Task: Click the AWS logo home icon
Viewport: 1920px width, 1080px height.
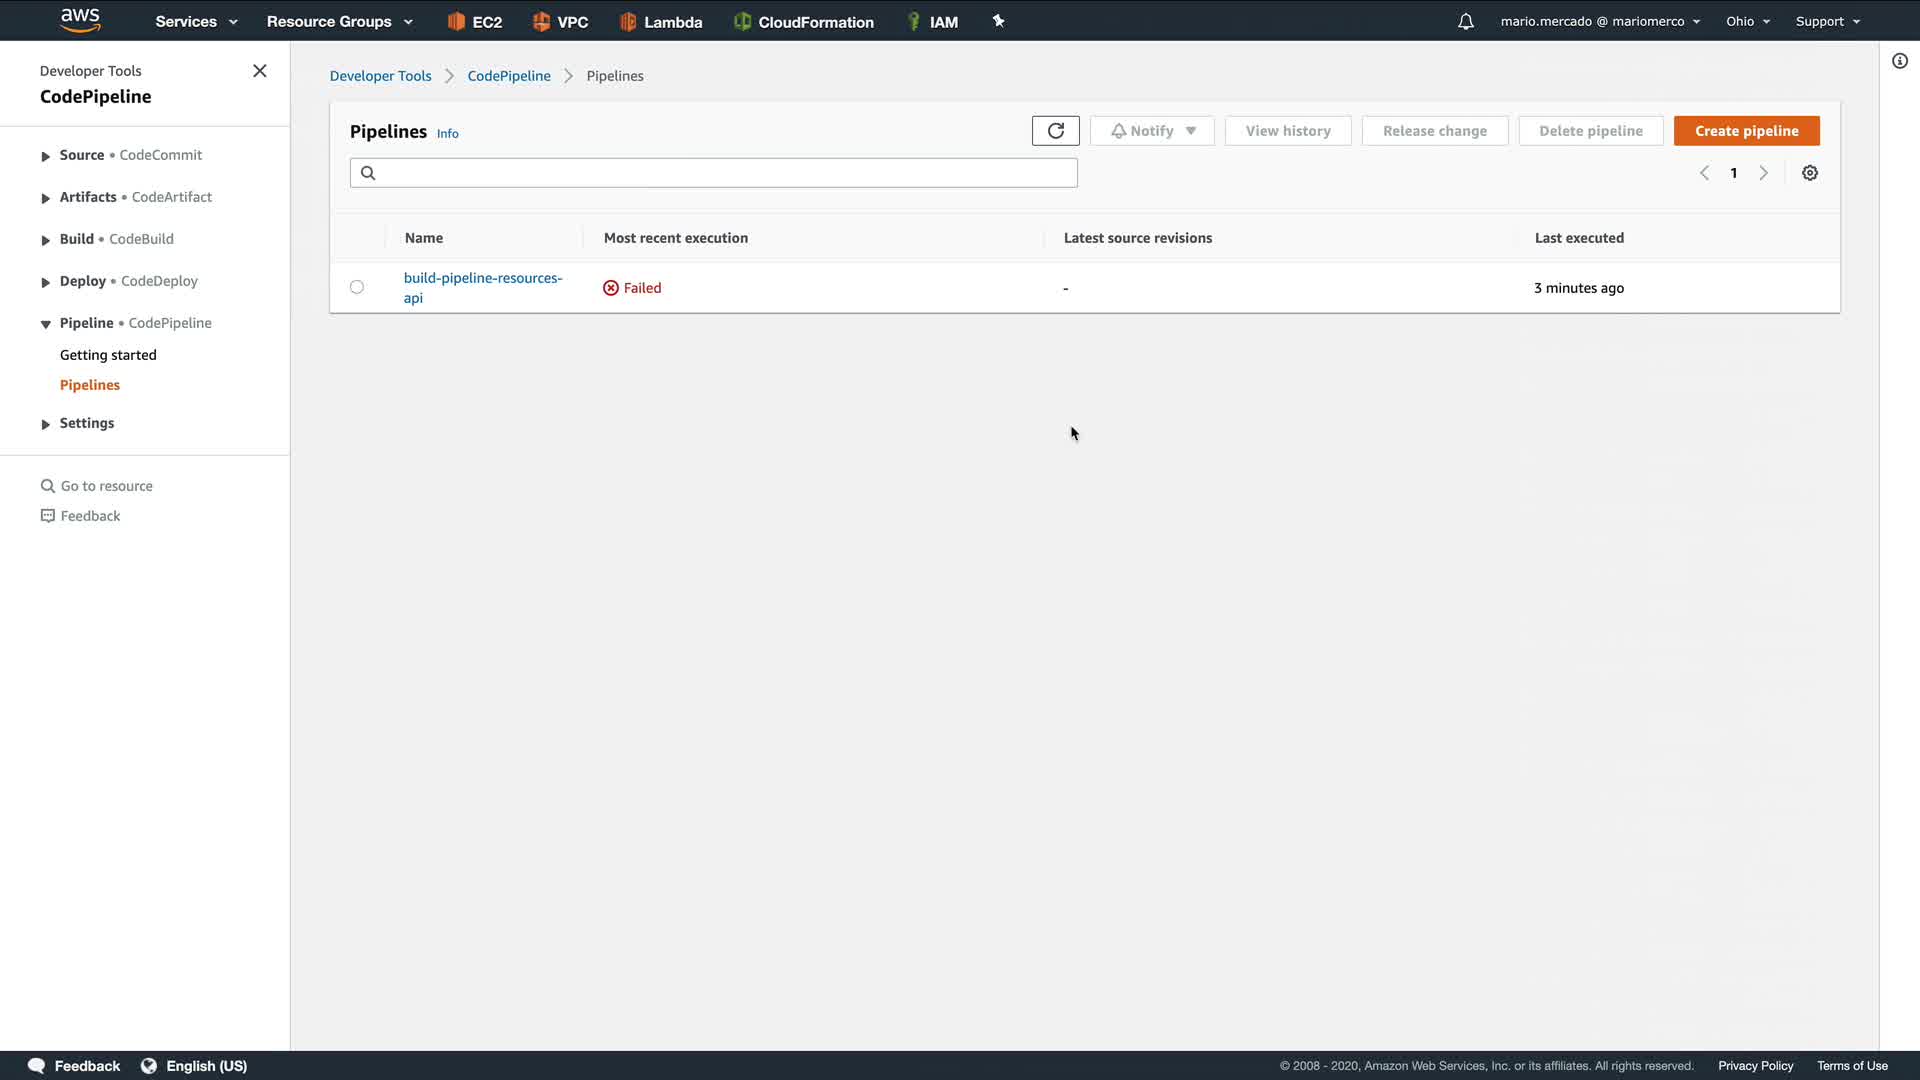Action: point(80,20)
